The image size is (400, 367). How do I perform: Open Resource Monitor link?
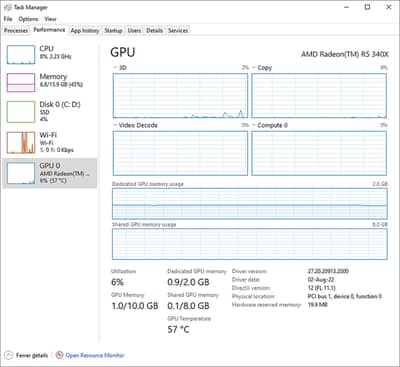(x=95, y=355)
